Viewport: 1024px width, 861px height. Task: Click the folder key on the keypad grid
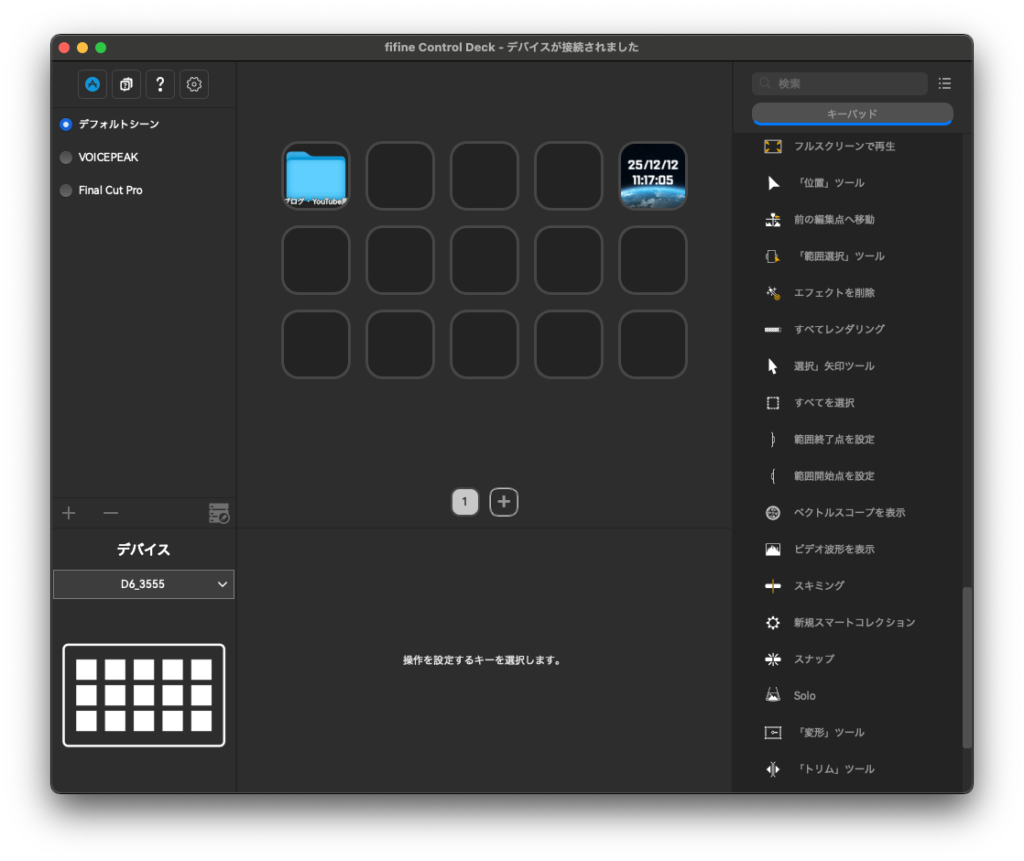coord(315,176)
